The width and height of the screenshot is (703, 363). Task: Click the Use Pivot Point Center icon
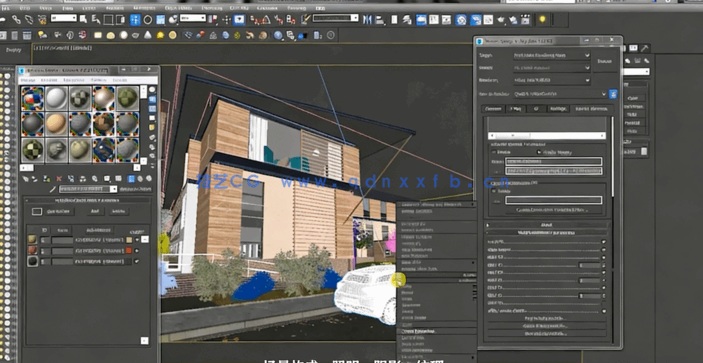pos(214,19)
